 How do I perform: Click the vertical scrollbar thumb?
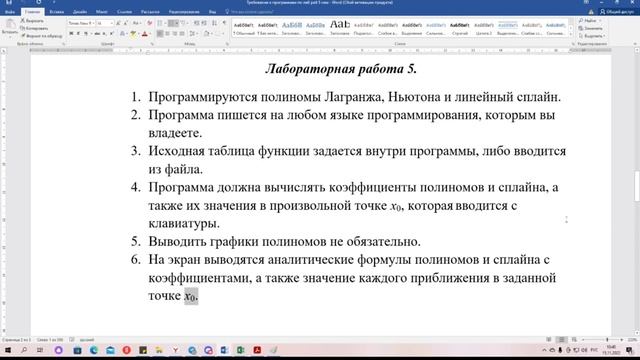pyautogui.click(x=637, y=186)
